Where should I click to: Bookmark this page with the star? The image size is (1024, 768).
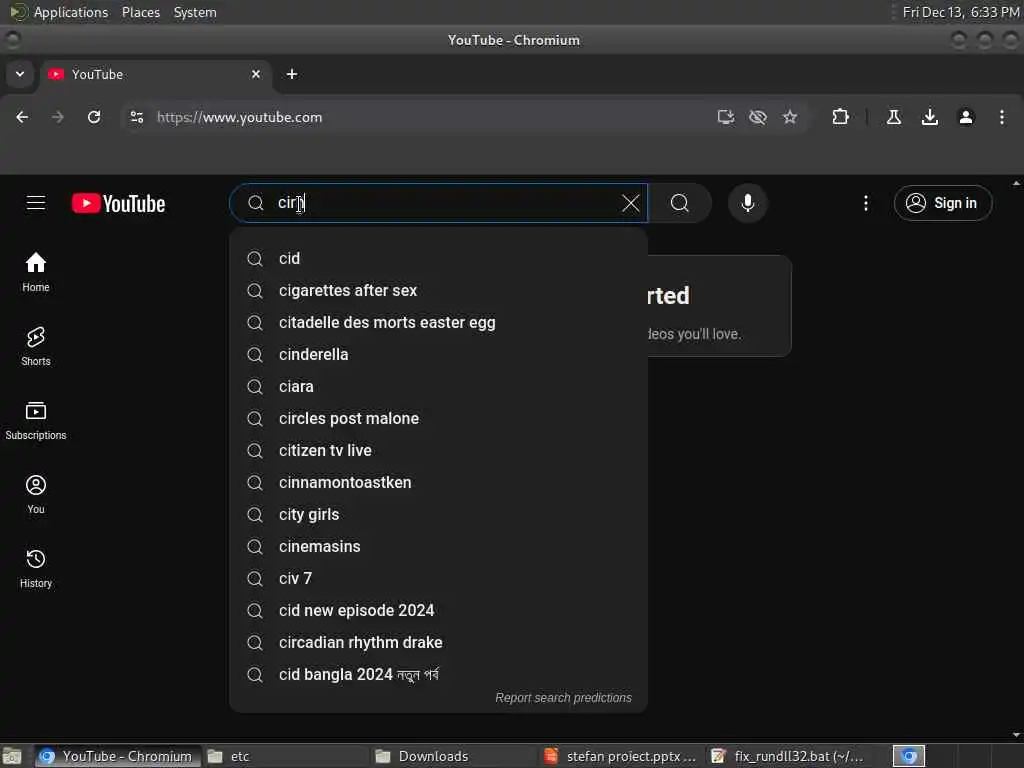(x=790, y=117)
